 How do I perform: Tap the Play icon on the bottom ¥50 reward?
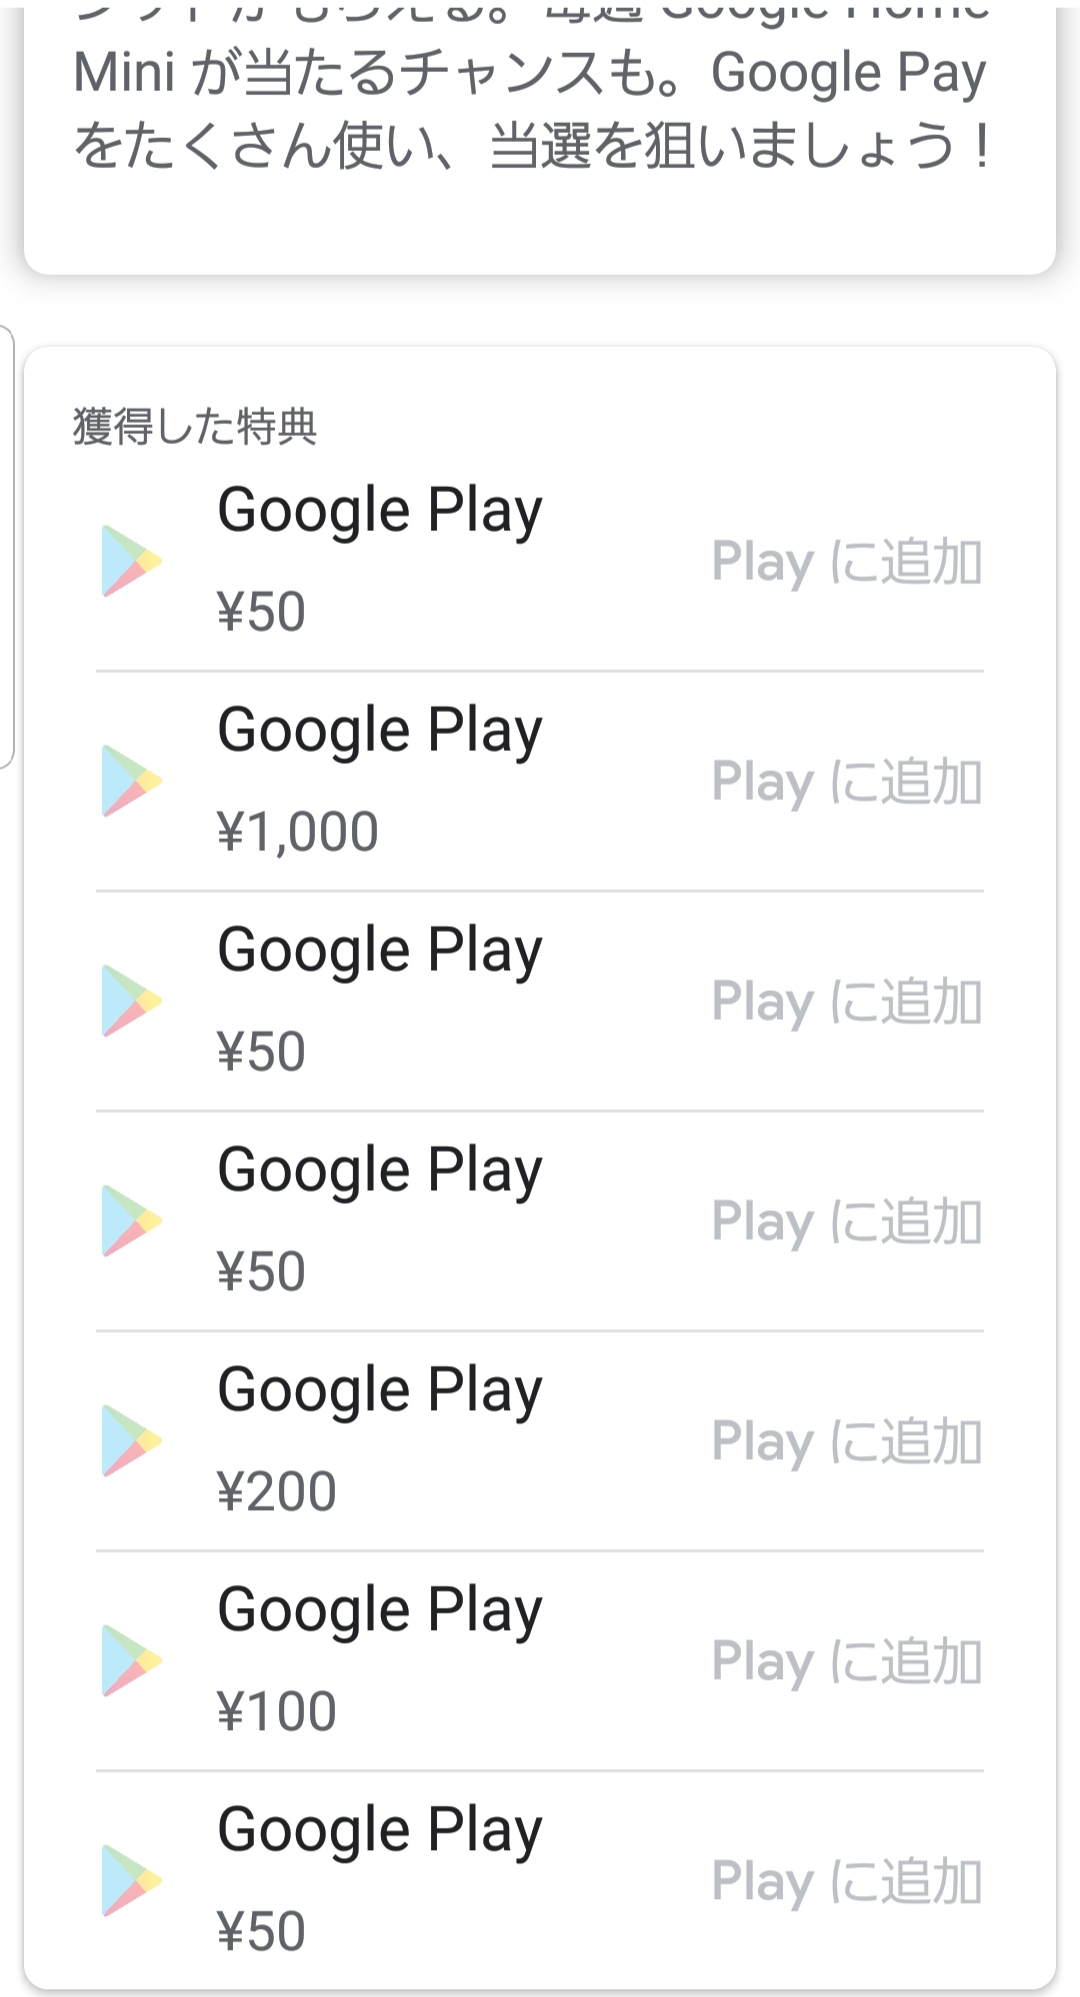[131, 1881]
